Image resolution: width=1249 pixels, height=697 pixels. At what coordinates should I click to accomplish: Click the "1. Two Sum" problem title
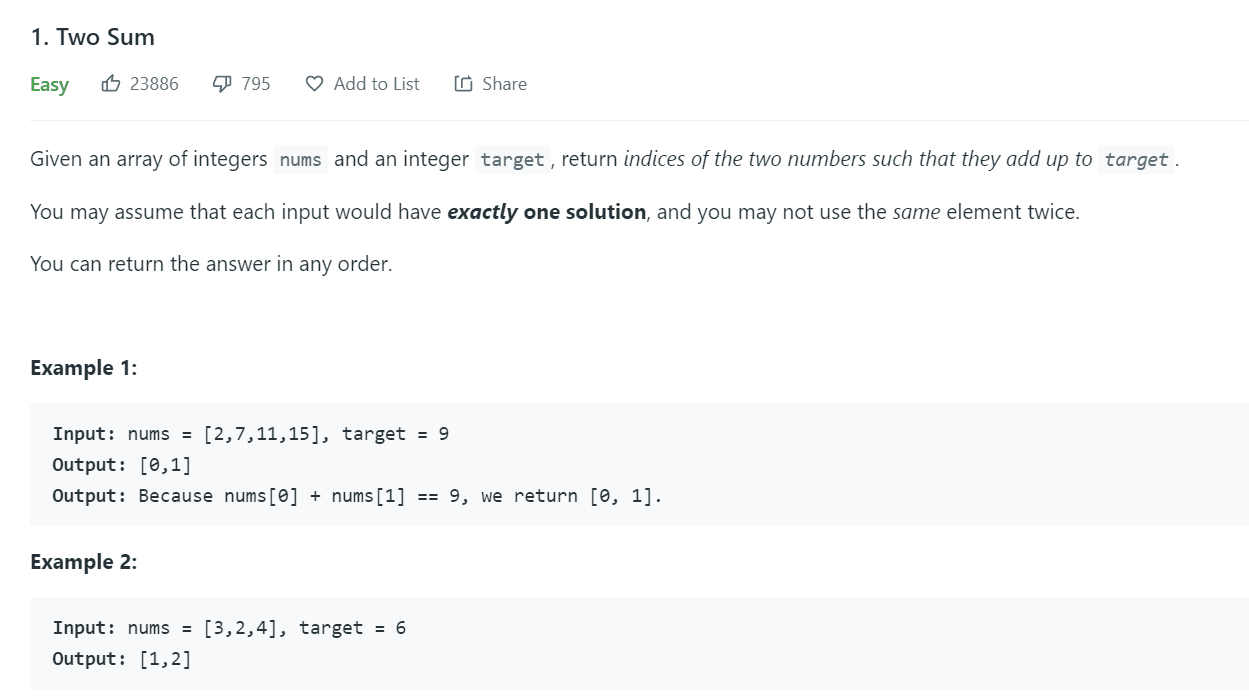pos(92,37)
